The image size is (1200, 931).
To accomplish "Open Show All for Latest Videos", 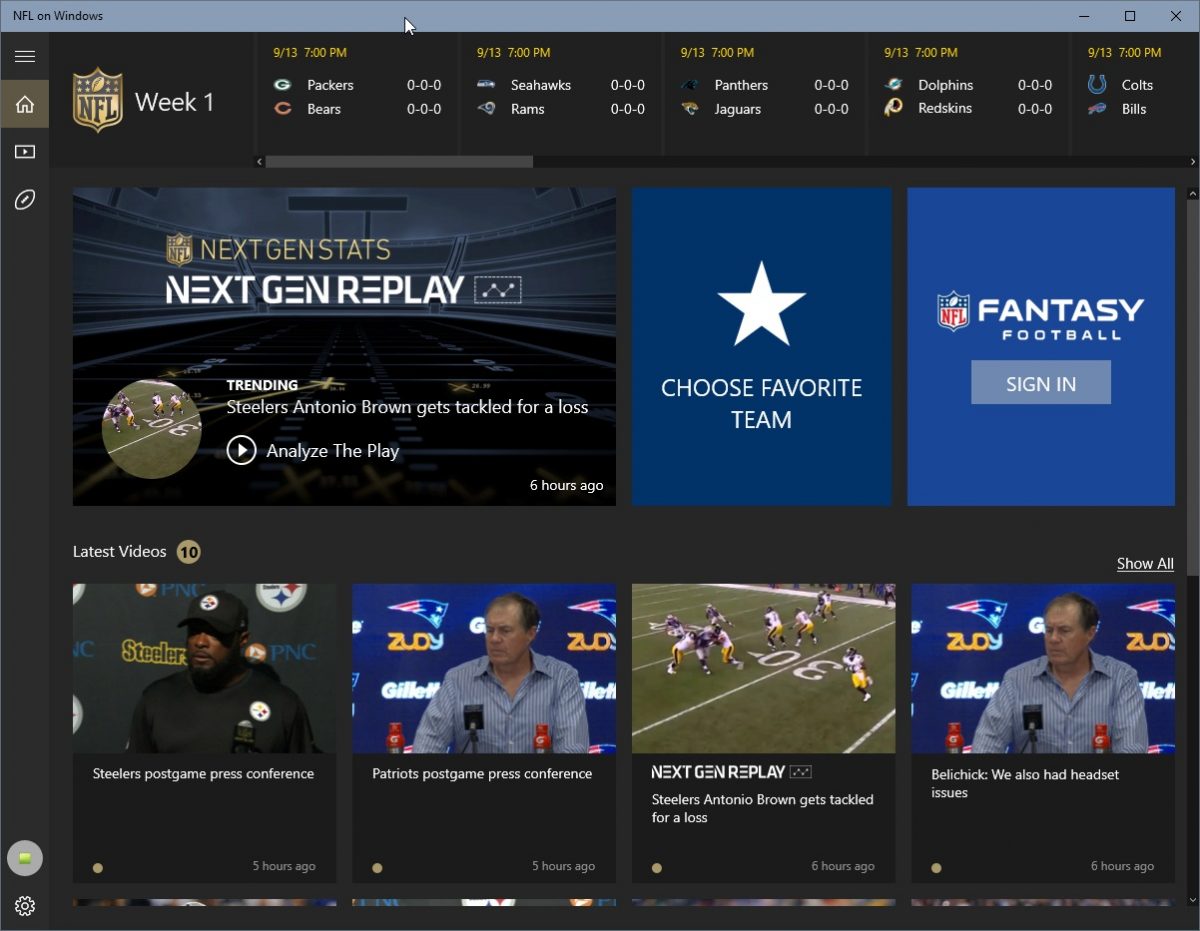I will pos(1144,563).
